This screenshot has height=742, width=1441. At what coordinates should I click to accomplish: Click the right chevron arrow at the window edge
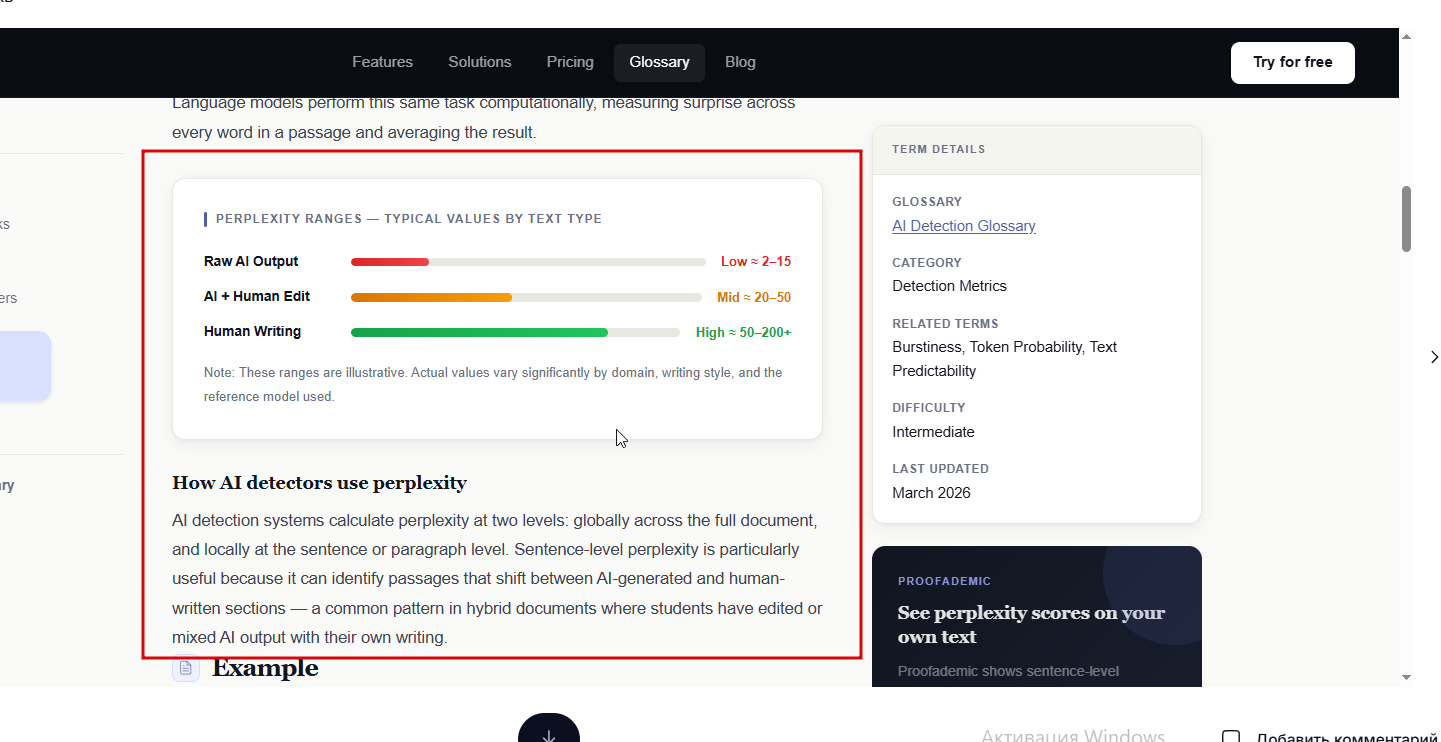(x=1434, y=357)
